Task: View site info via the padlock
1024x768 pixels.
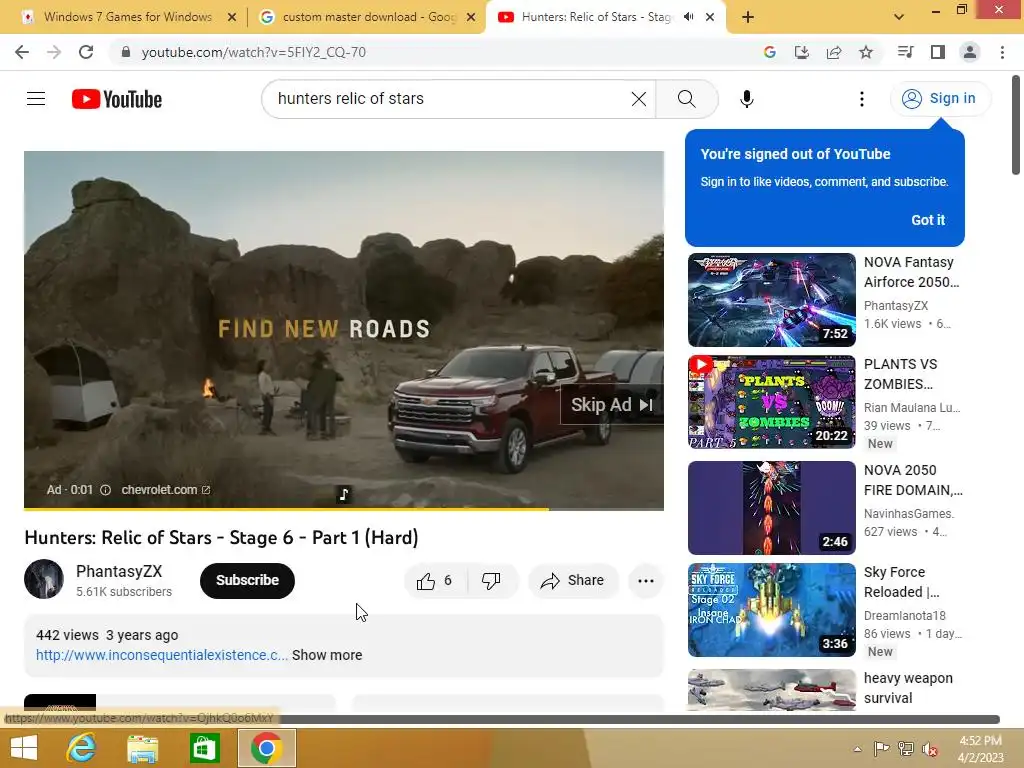Action: pyautogui.click(x=126, y=52)
